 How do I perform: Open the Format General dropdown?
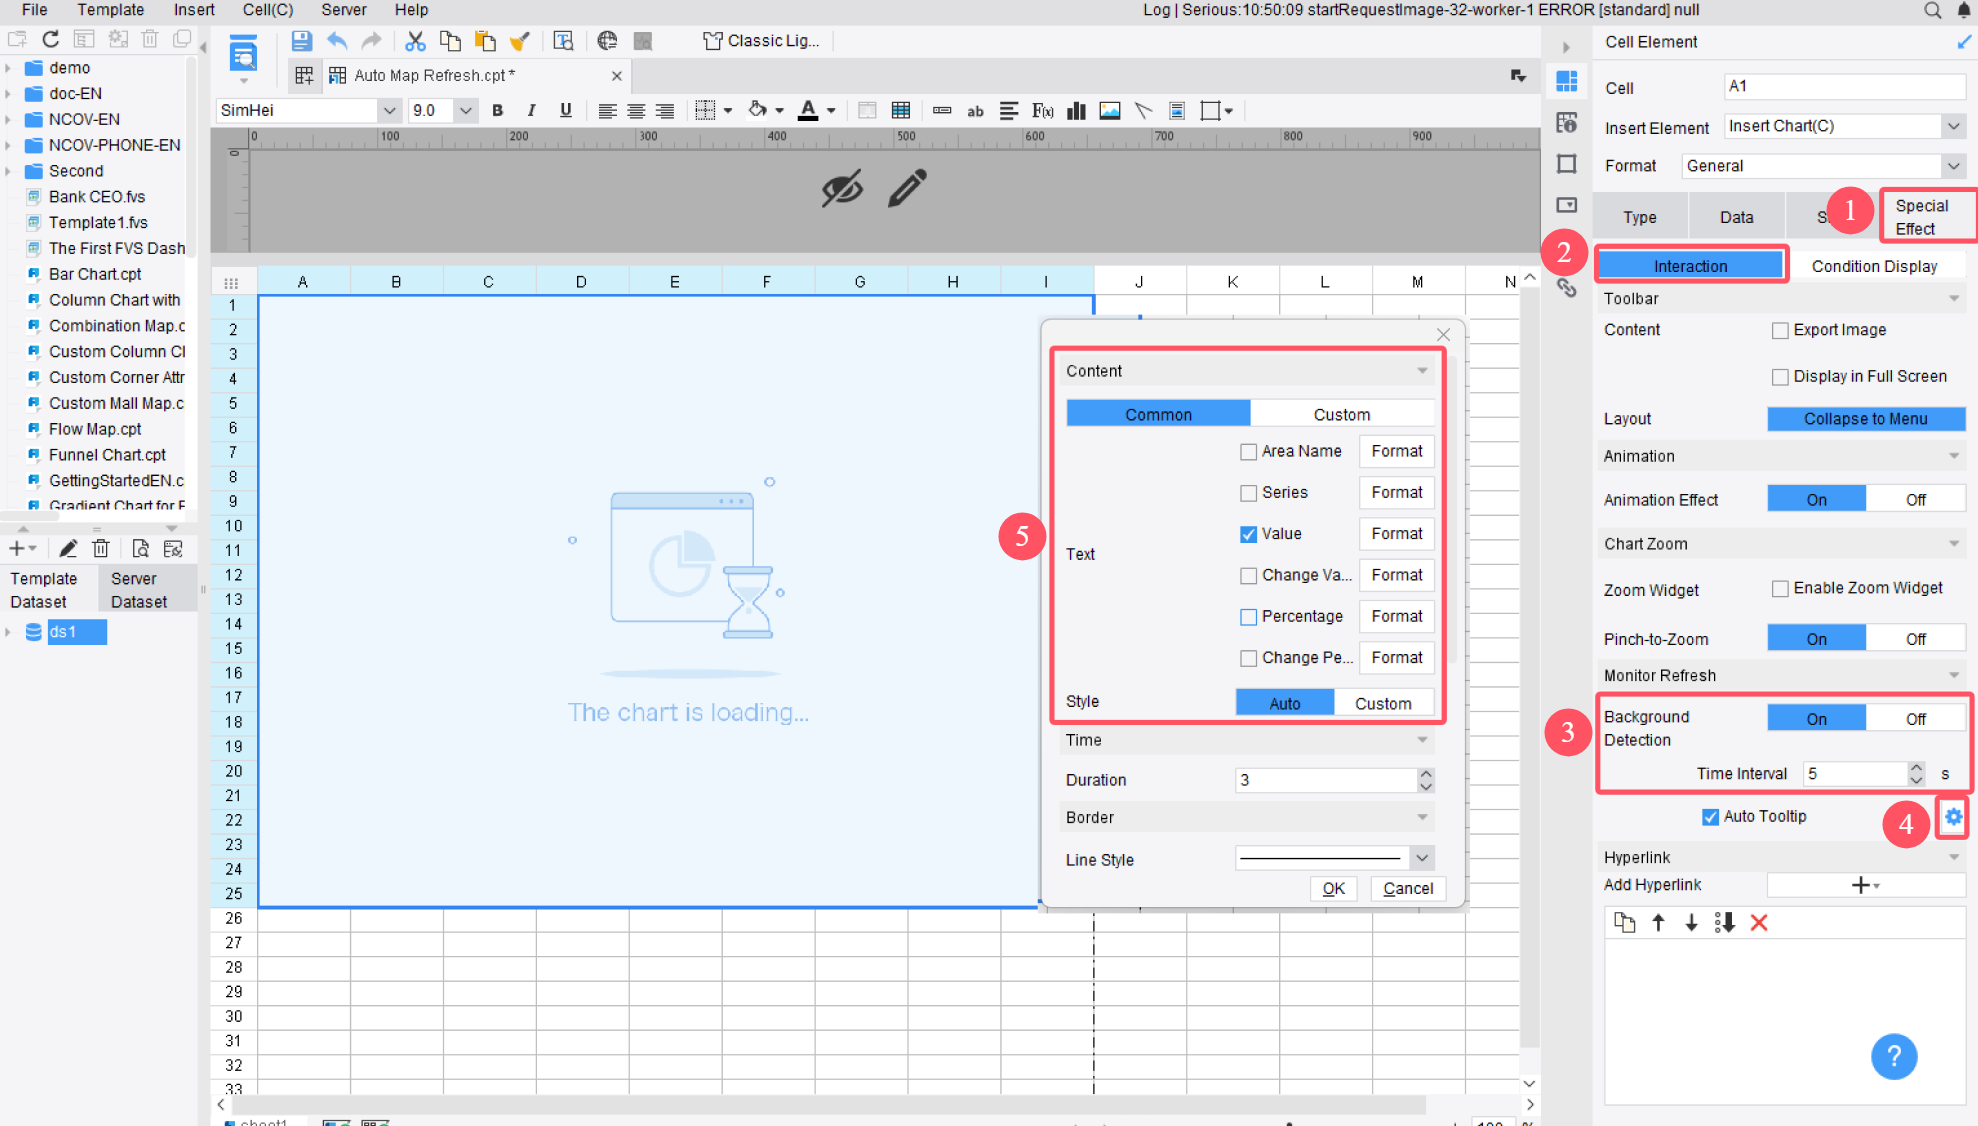tap(1953, 166)
